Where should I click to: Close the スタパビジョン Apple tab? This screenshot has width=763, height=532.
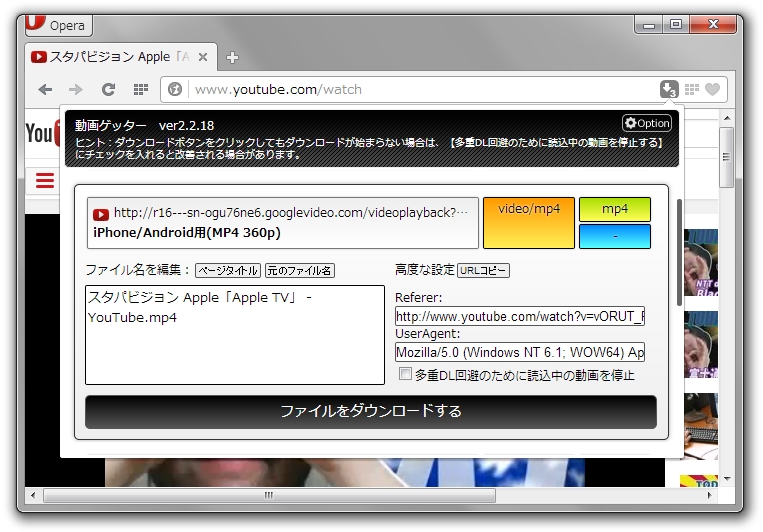203,57
